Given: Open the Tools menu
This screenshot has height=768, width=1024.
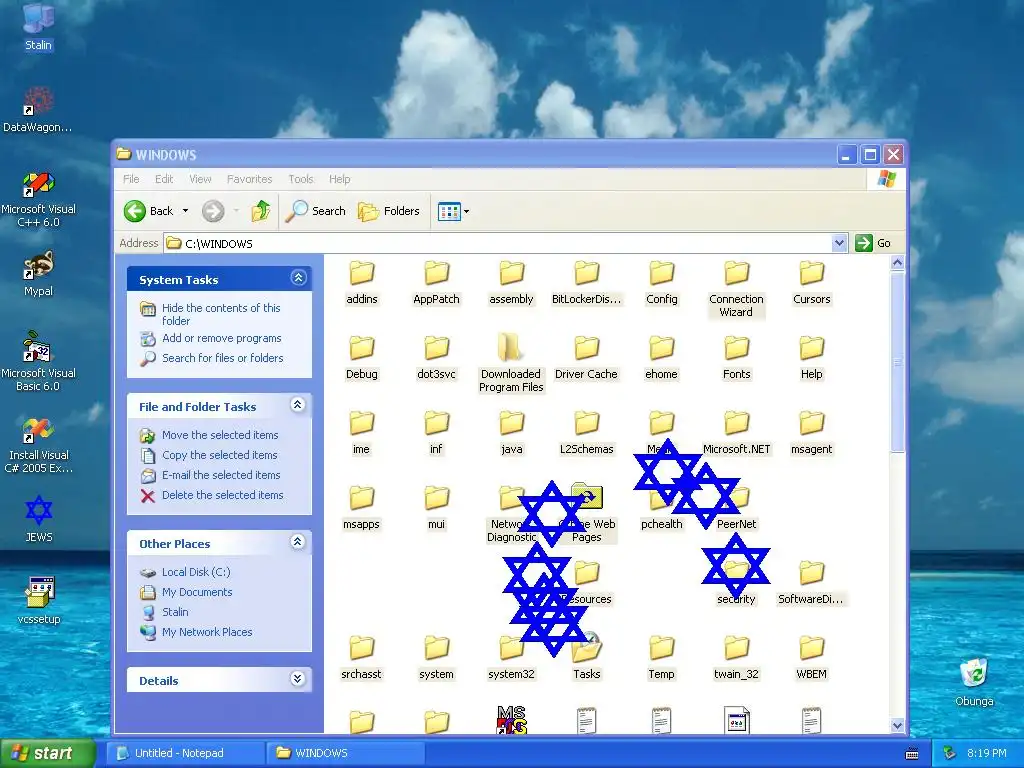Looking at the screenshot, I should coord(301,179).
